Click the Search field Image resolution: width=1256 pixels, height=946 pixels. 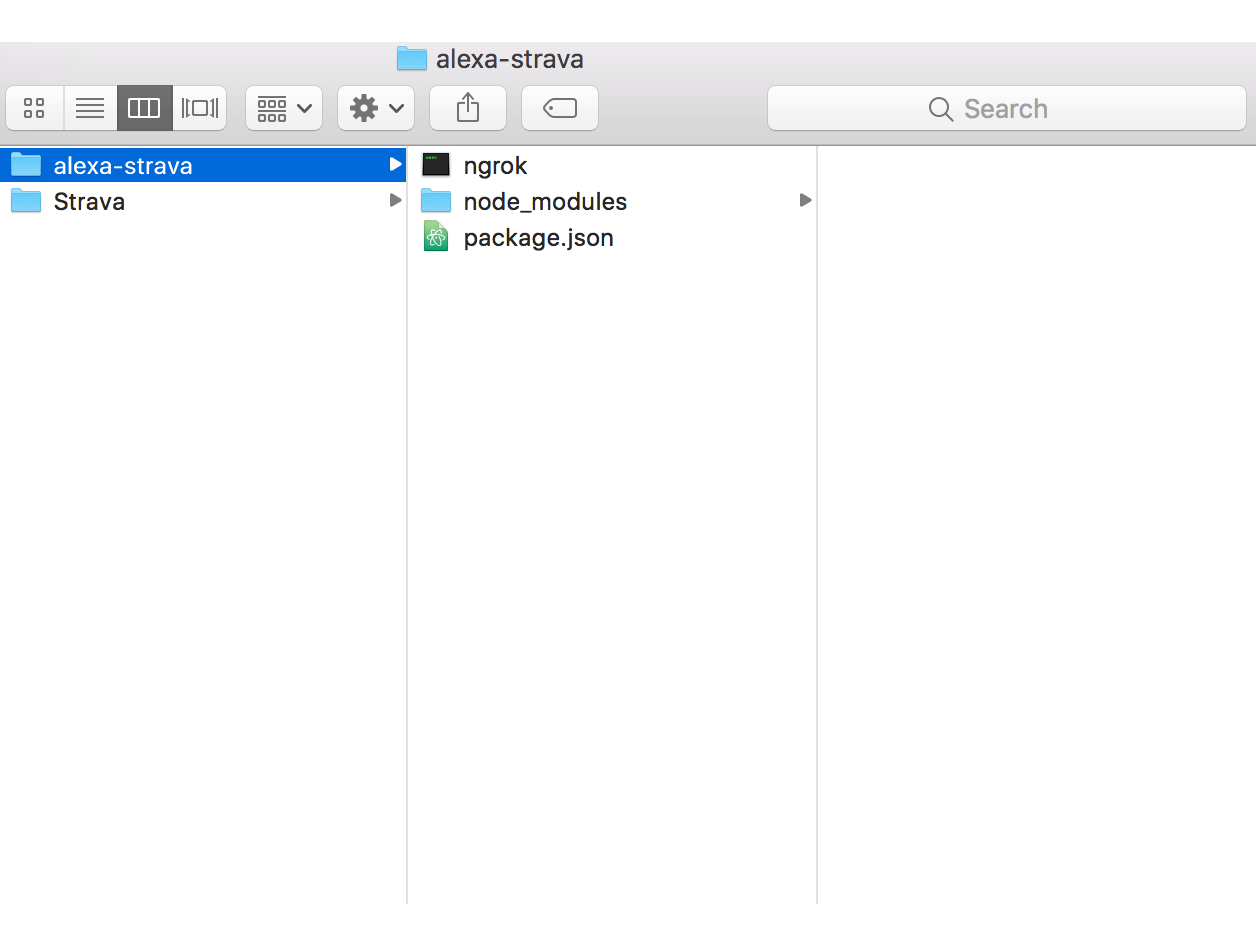coord(1007,108)
